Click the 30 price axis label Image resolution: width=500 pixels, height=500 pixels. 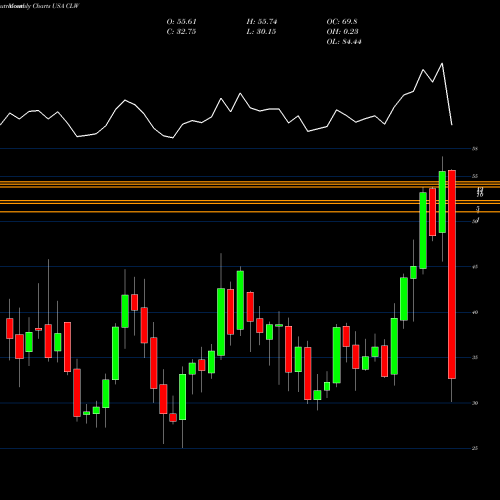click(x=475, y=403)
